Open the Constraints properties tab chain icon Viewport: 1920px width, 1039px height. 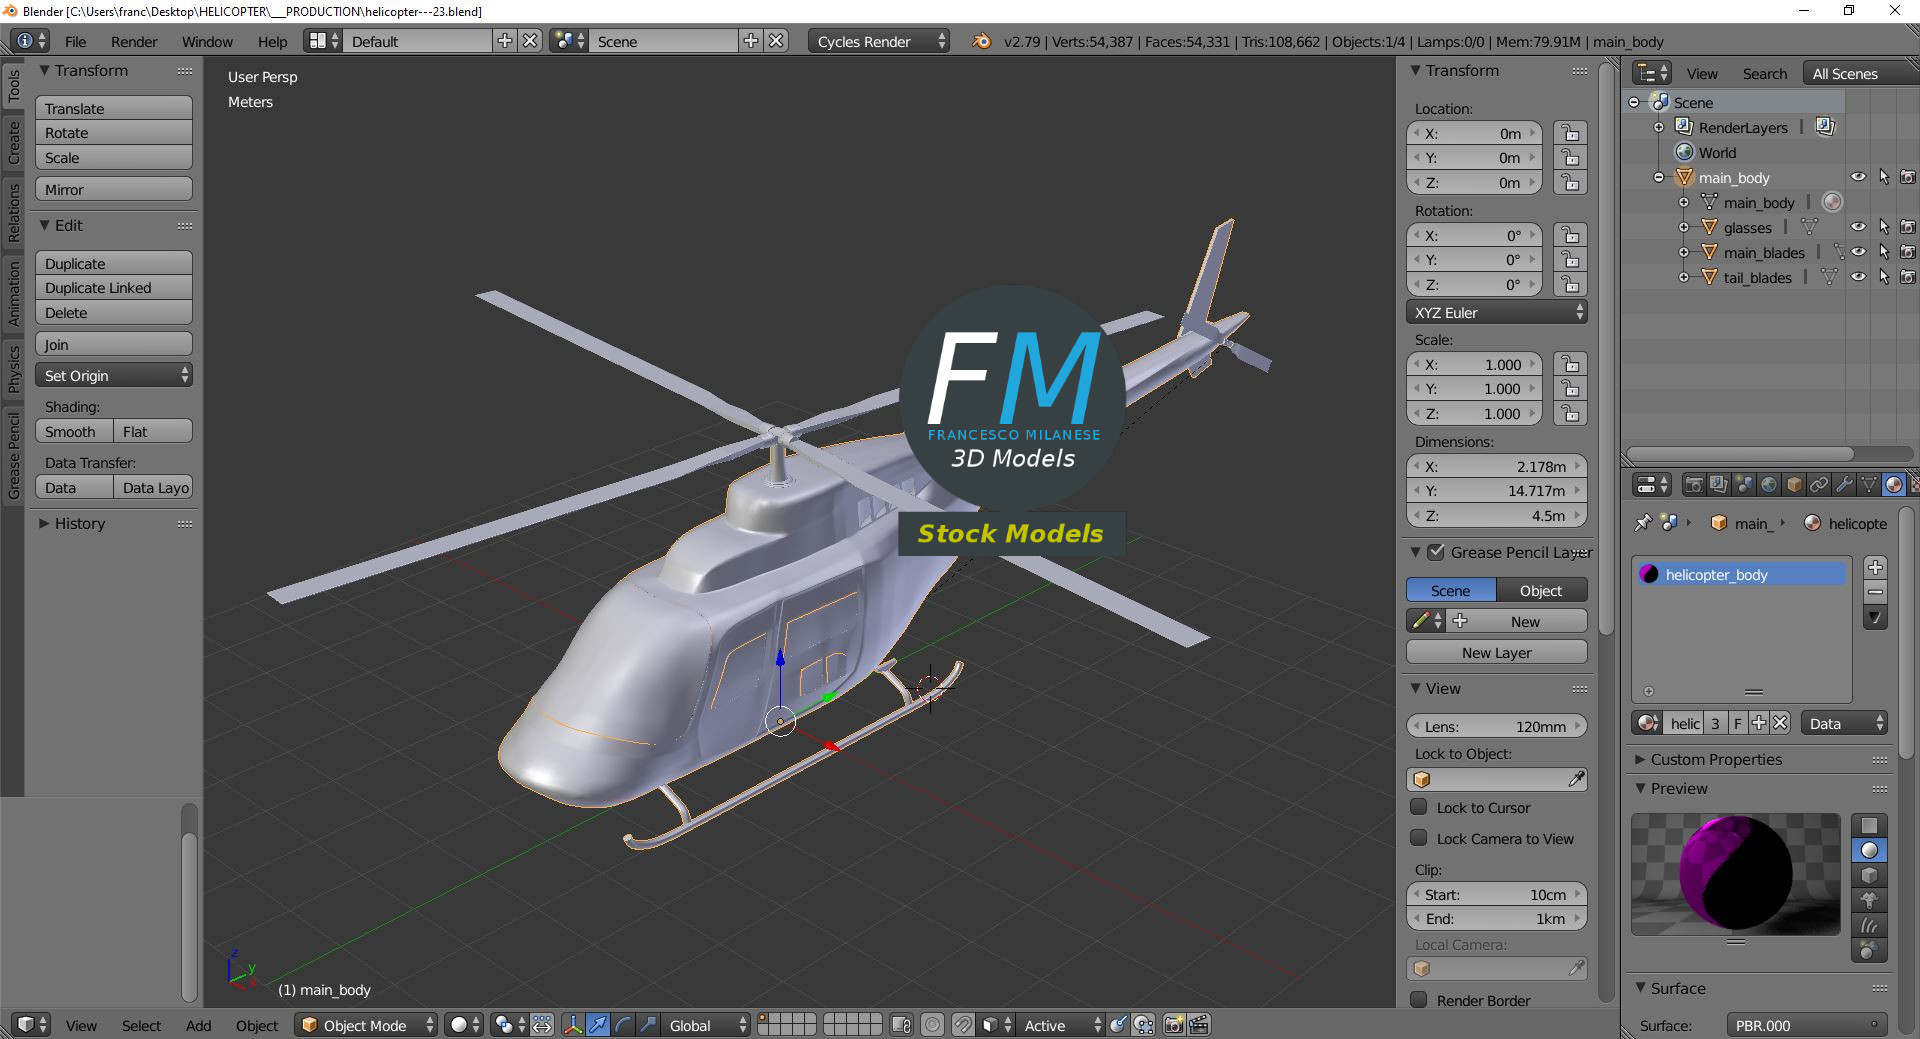(1819, 485)
